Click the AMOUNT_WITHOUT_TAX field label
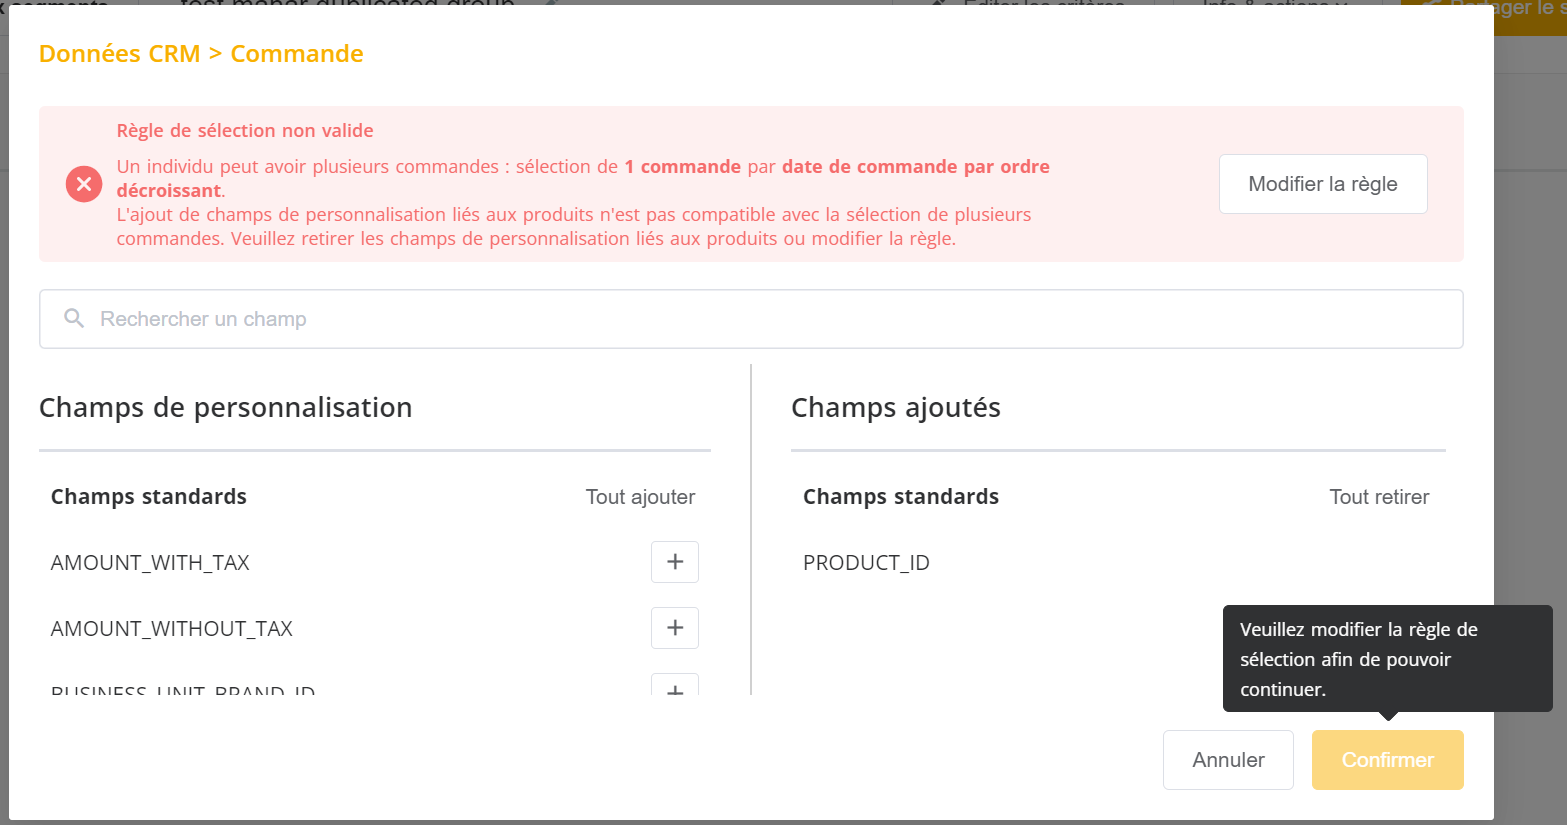Viewport: 1567px width, 825px height. pos(172,629)
